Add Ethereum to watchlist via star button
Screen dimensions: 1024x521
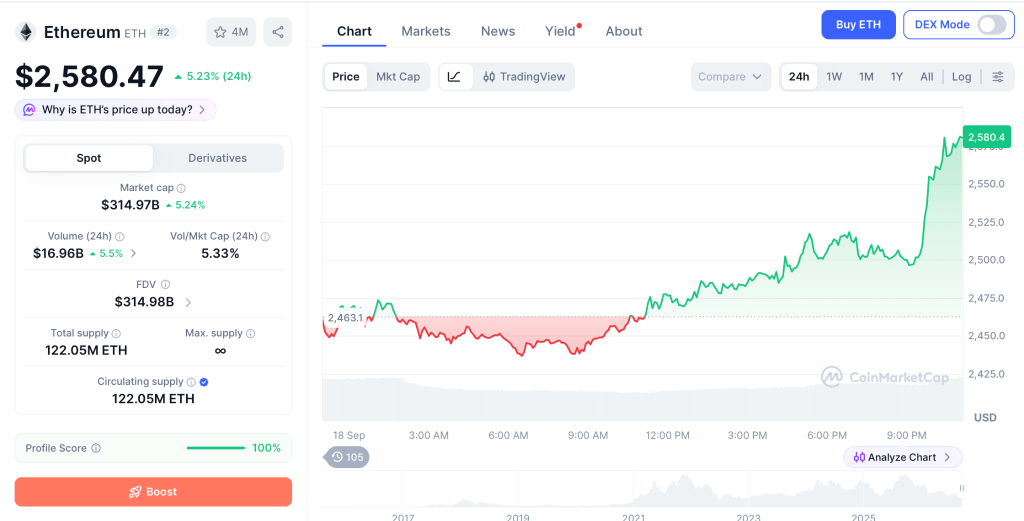click(x=231, y=32)
